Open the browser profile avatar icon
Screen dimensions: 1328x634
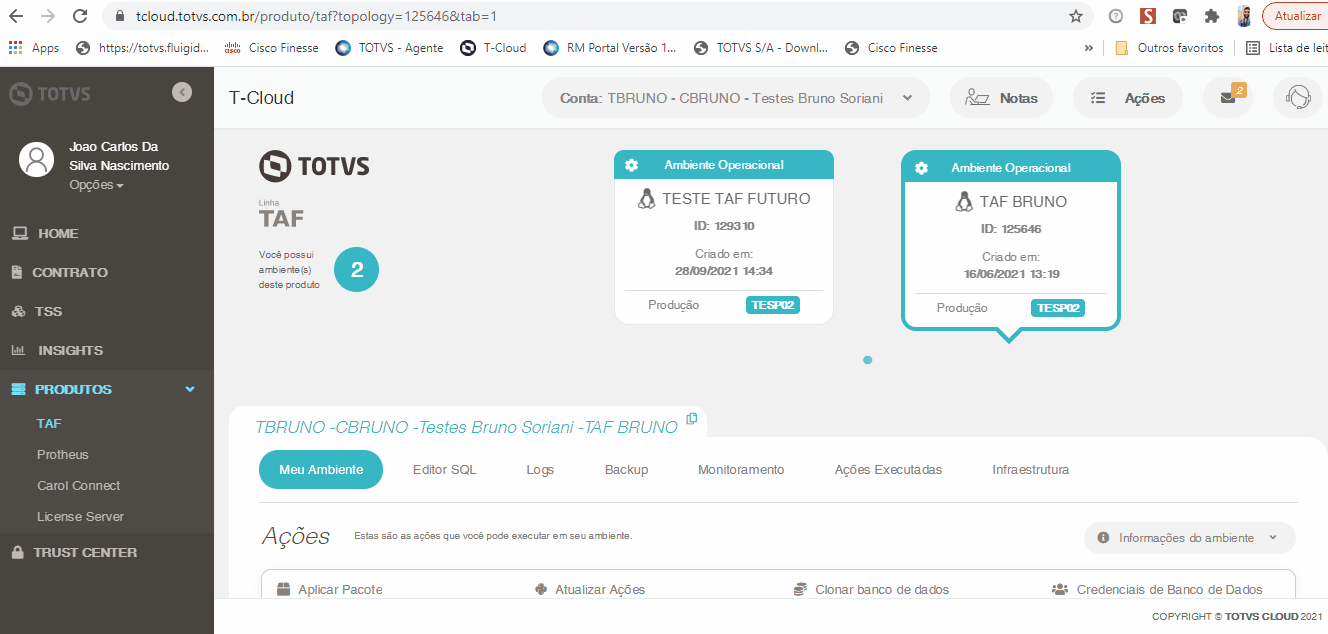(1244, 16)
